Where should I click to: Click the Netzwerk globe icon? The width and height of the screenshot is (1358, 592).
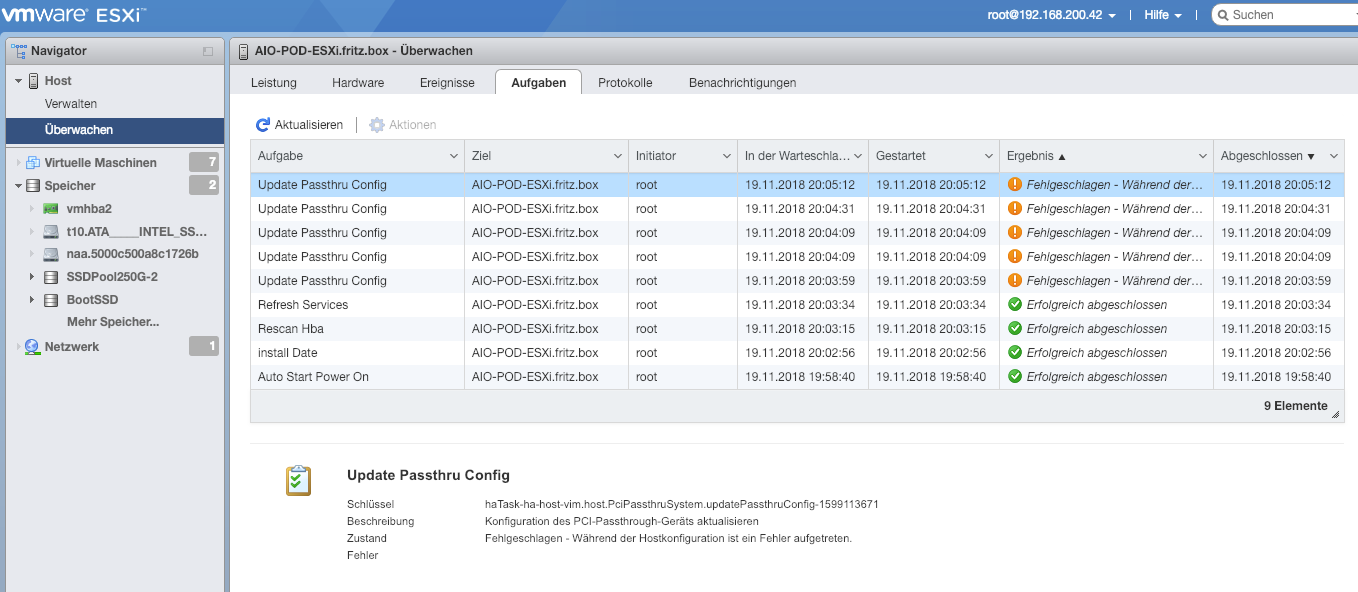32,347
